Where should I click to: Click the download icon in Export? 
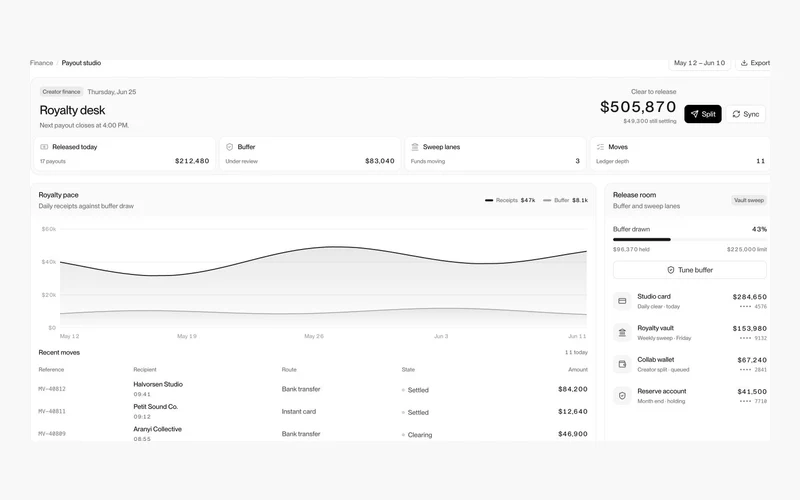pos(744,63)
